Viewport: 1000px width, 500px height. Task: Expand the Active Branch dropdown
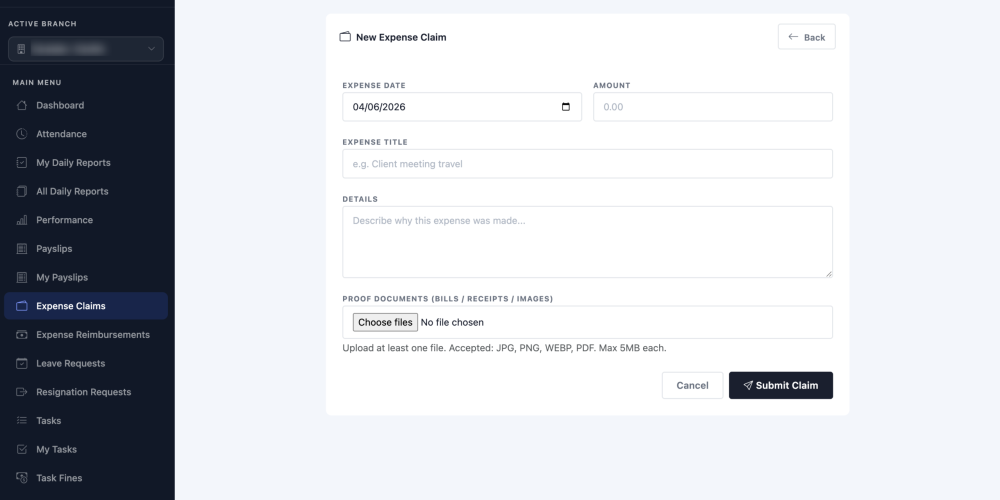tap(86, 49)
